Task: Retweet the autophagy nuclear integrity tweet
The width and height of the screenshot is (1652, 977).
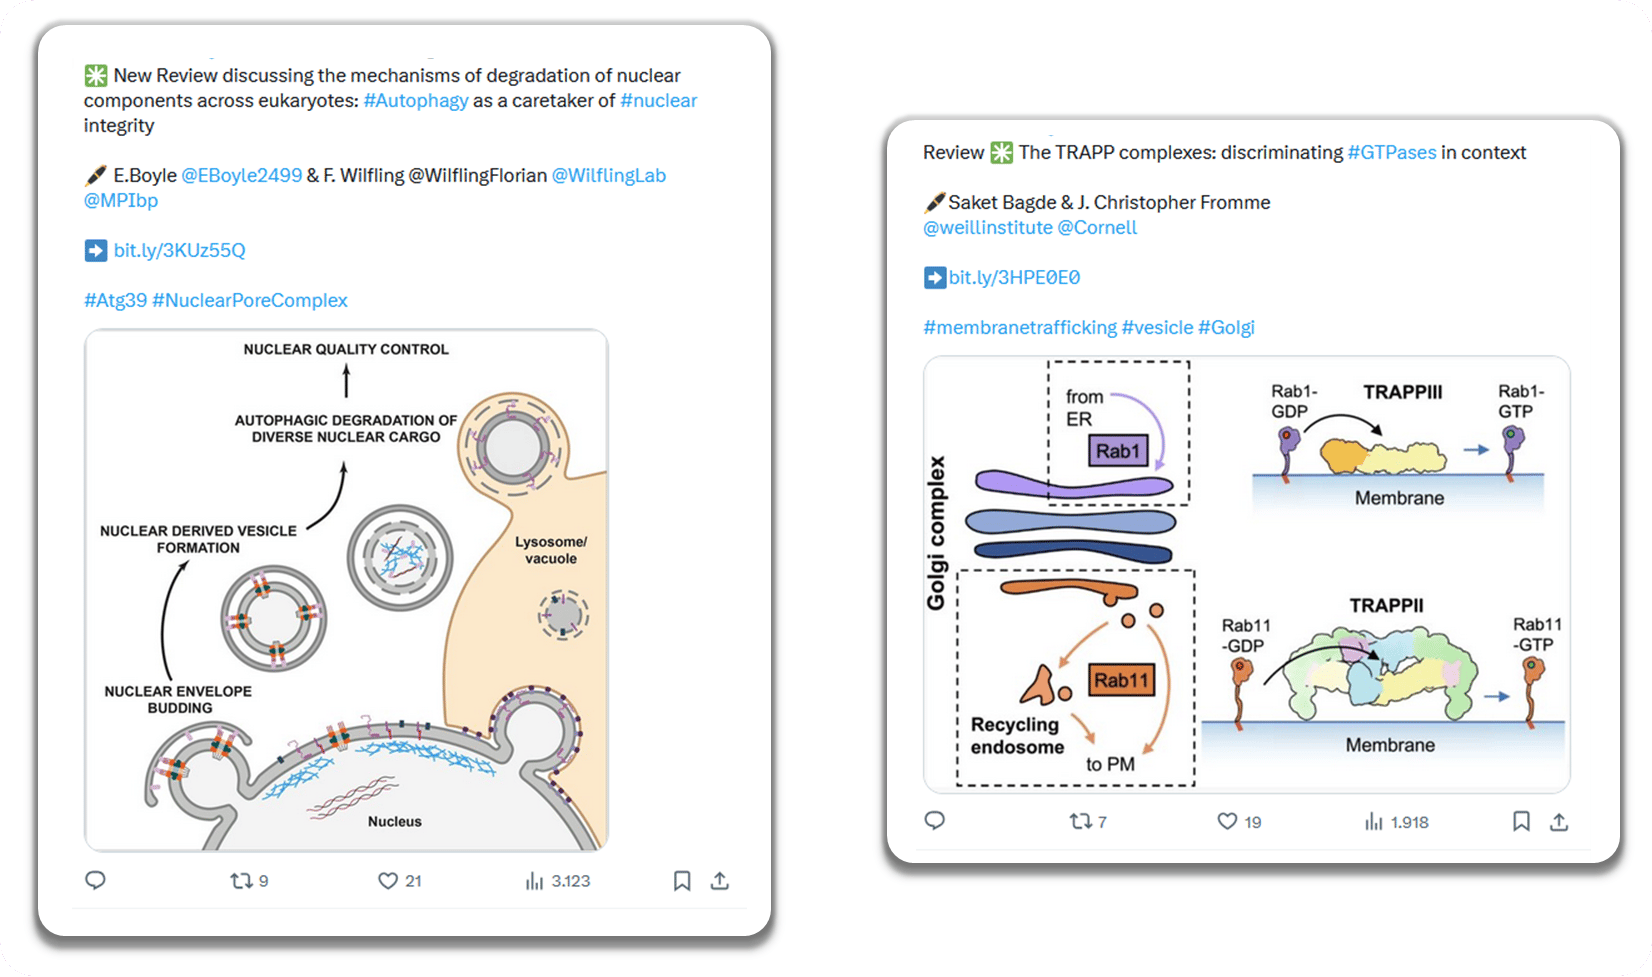Action: [x=242, y=881]
